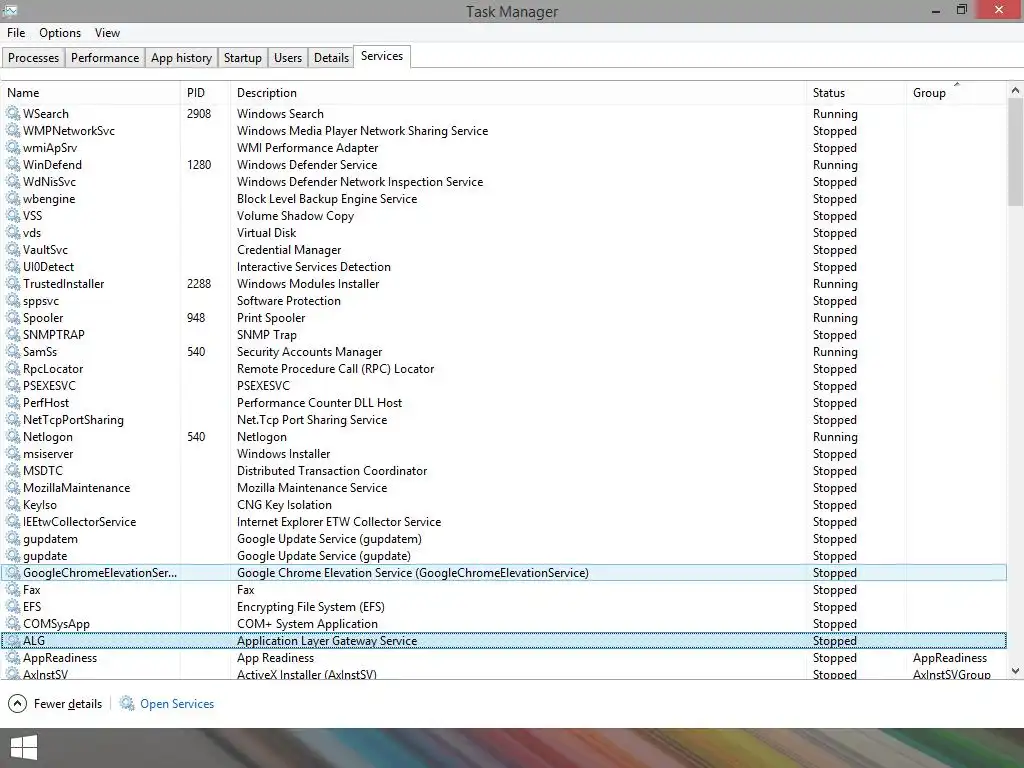This screenshot has width=1024, height=768.
Task: Switch to the Users tab
Action: pos(287,57)
